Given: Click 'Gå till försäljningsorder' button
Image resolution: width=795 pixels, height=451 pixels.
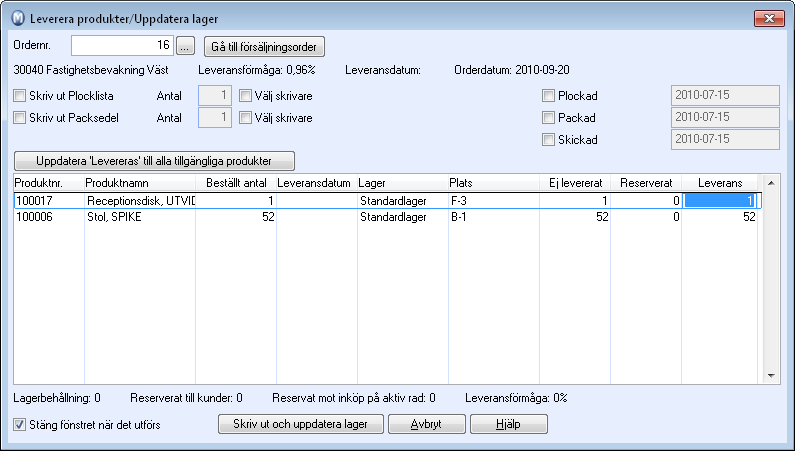Looking at the screenshot, I should click(264, 47).
